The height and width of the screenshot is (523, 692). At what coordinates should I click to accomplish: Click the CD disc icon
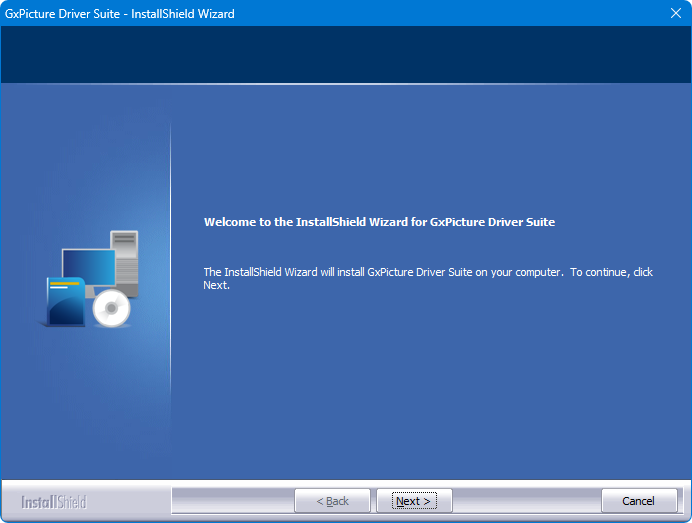click(111, 310)
